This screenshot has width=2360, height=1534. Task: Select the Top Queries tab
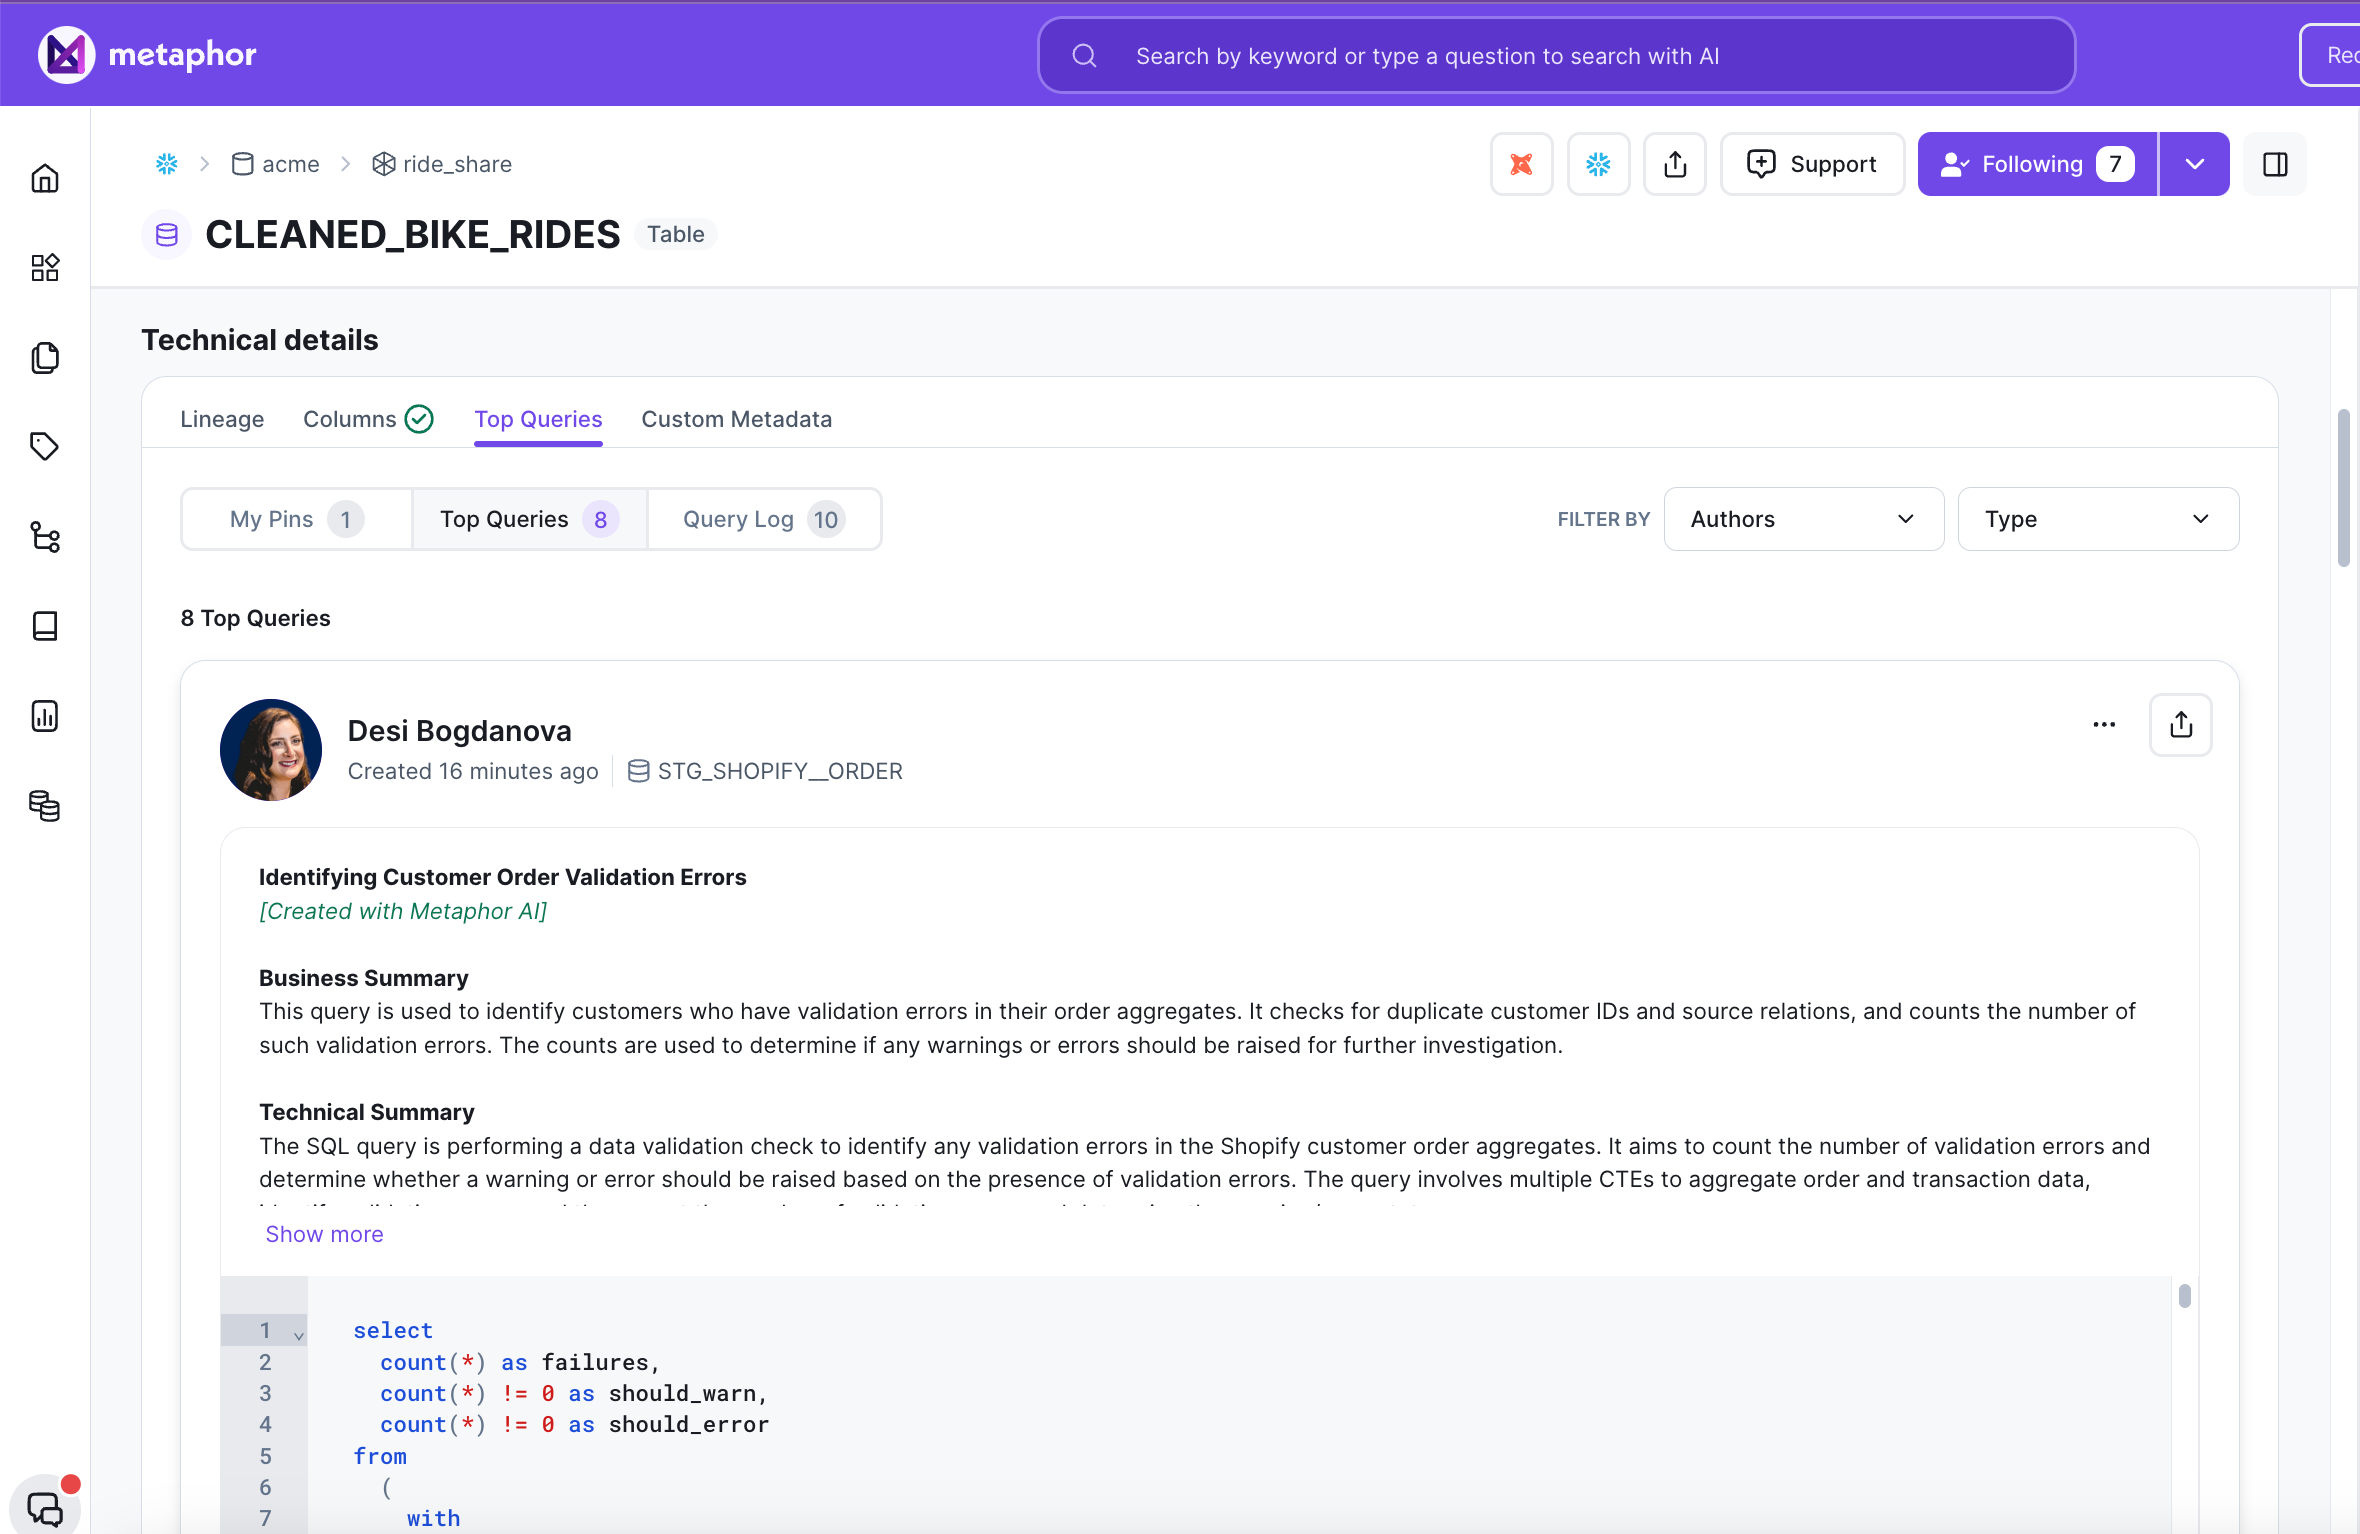[538, 419]
